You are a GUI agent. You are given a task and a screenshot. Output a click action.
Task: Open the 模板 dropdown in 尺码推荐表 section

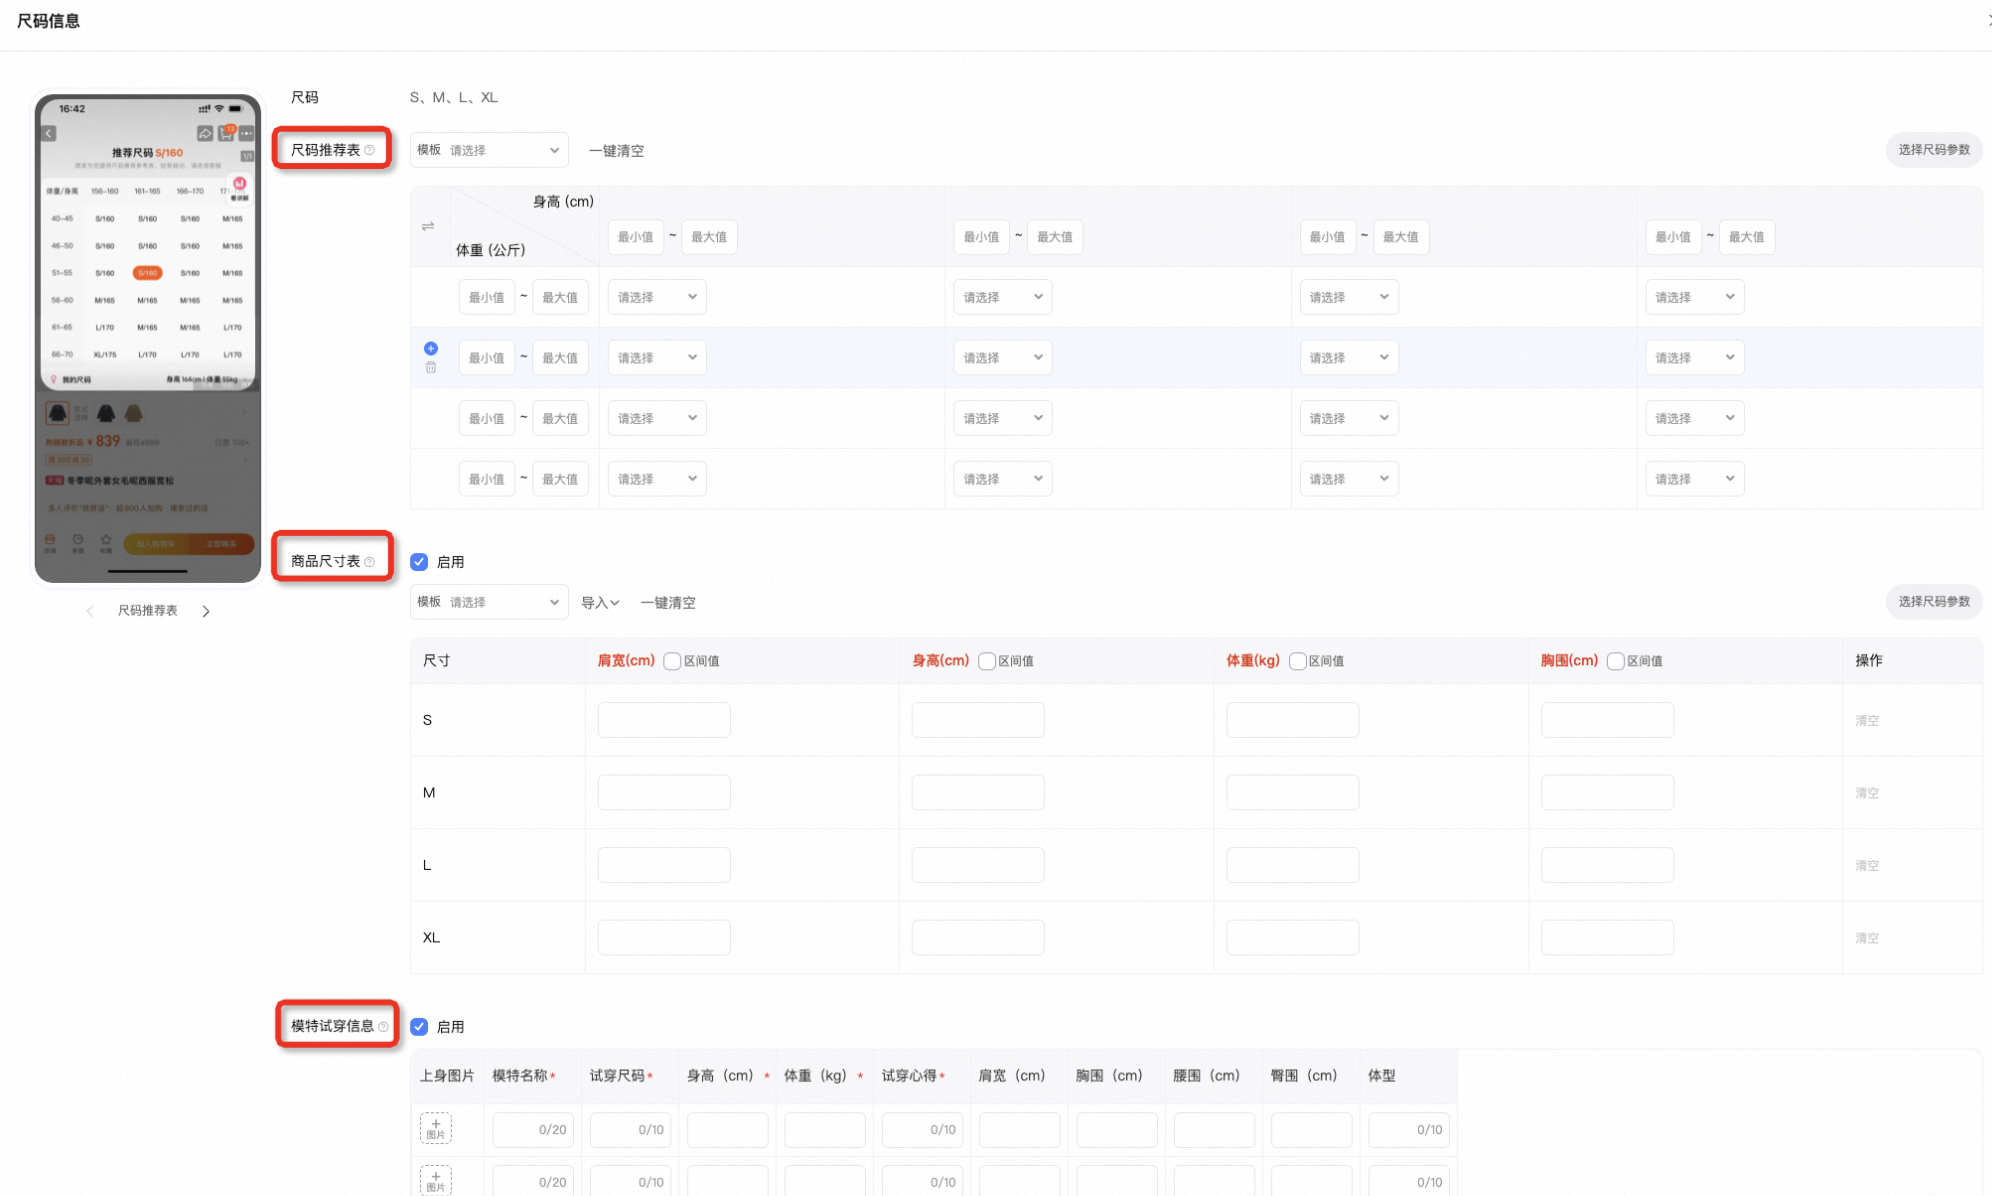pyautogui.click(x=489, y=150)
